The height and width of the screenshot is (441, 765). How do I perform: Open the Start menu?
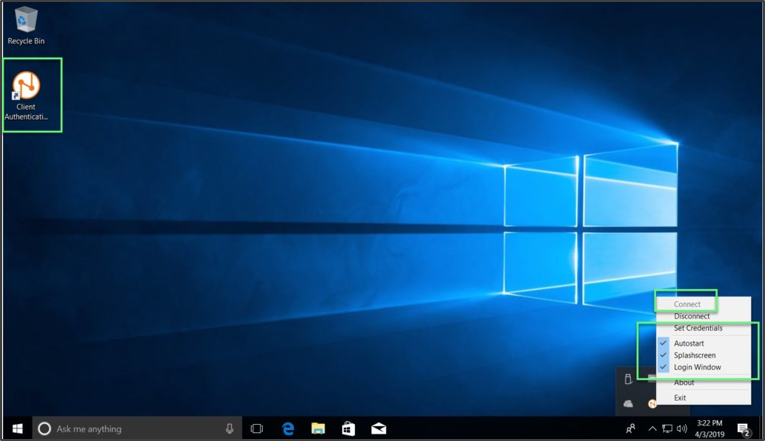16,429
